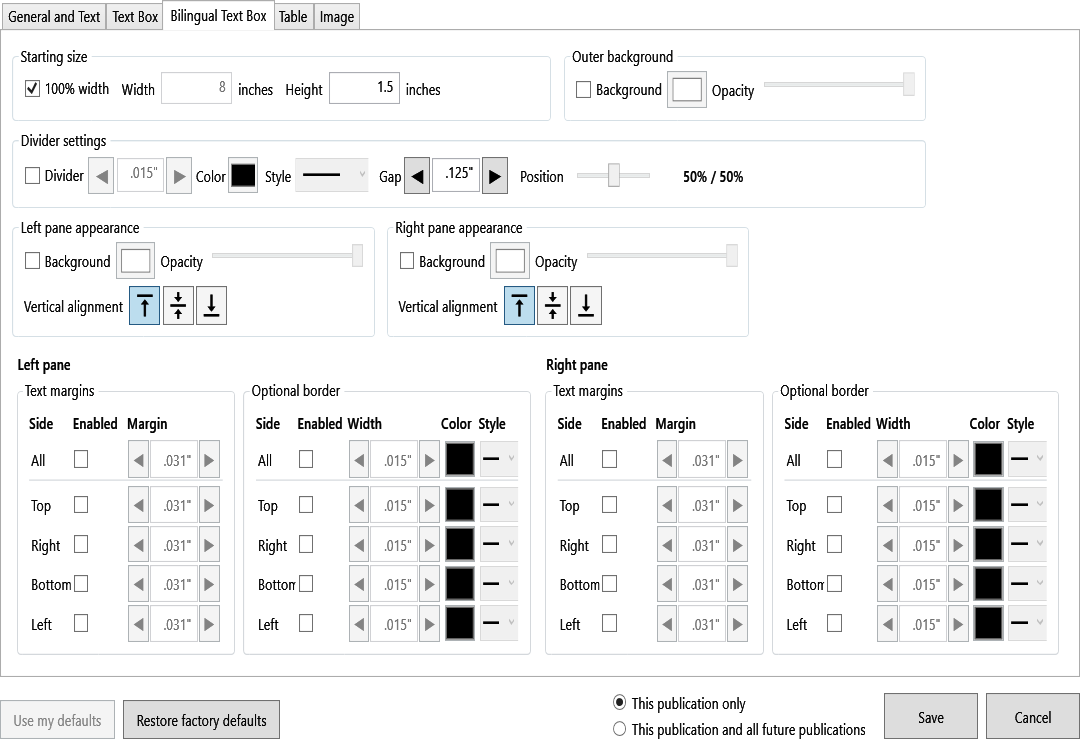Enable left pane All text margin checkbox
1080x740 pixels.
81,459
